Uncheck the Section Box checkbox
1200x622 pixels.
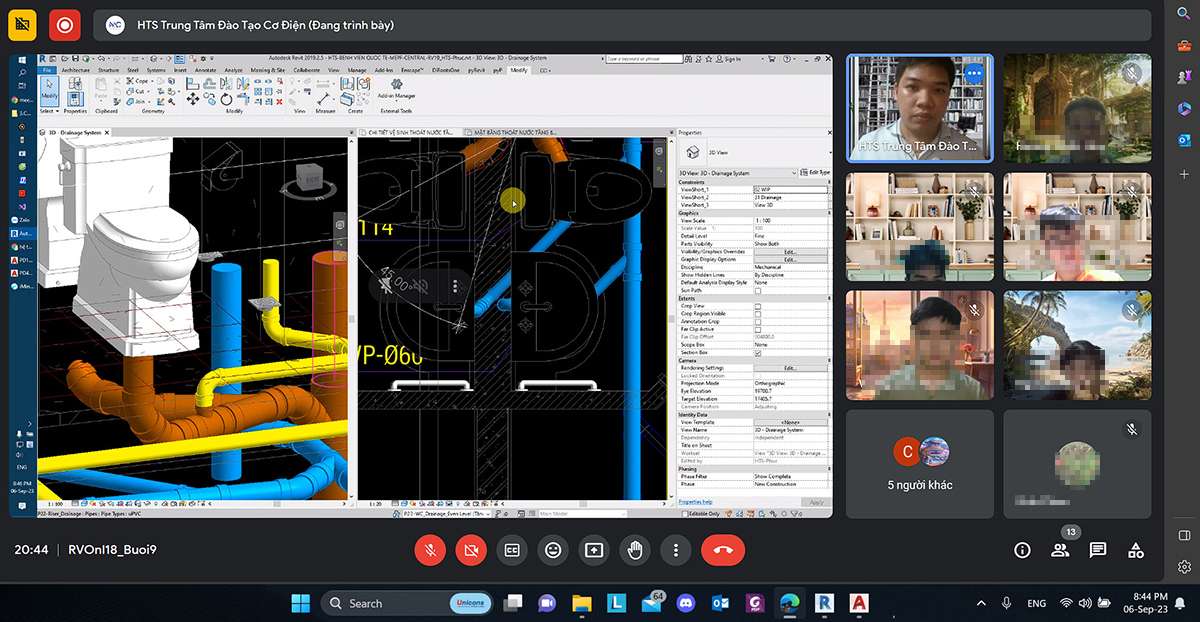758,353
